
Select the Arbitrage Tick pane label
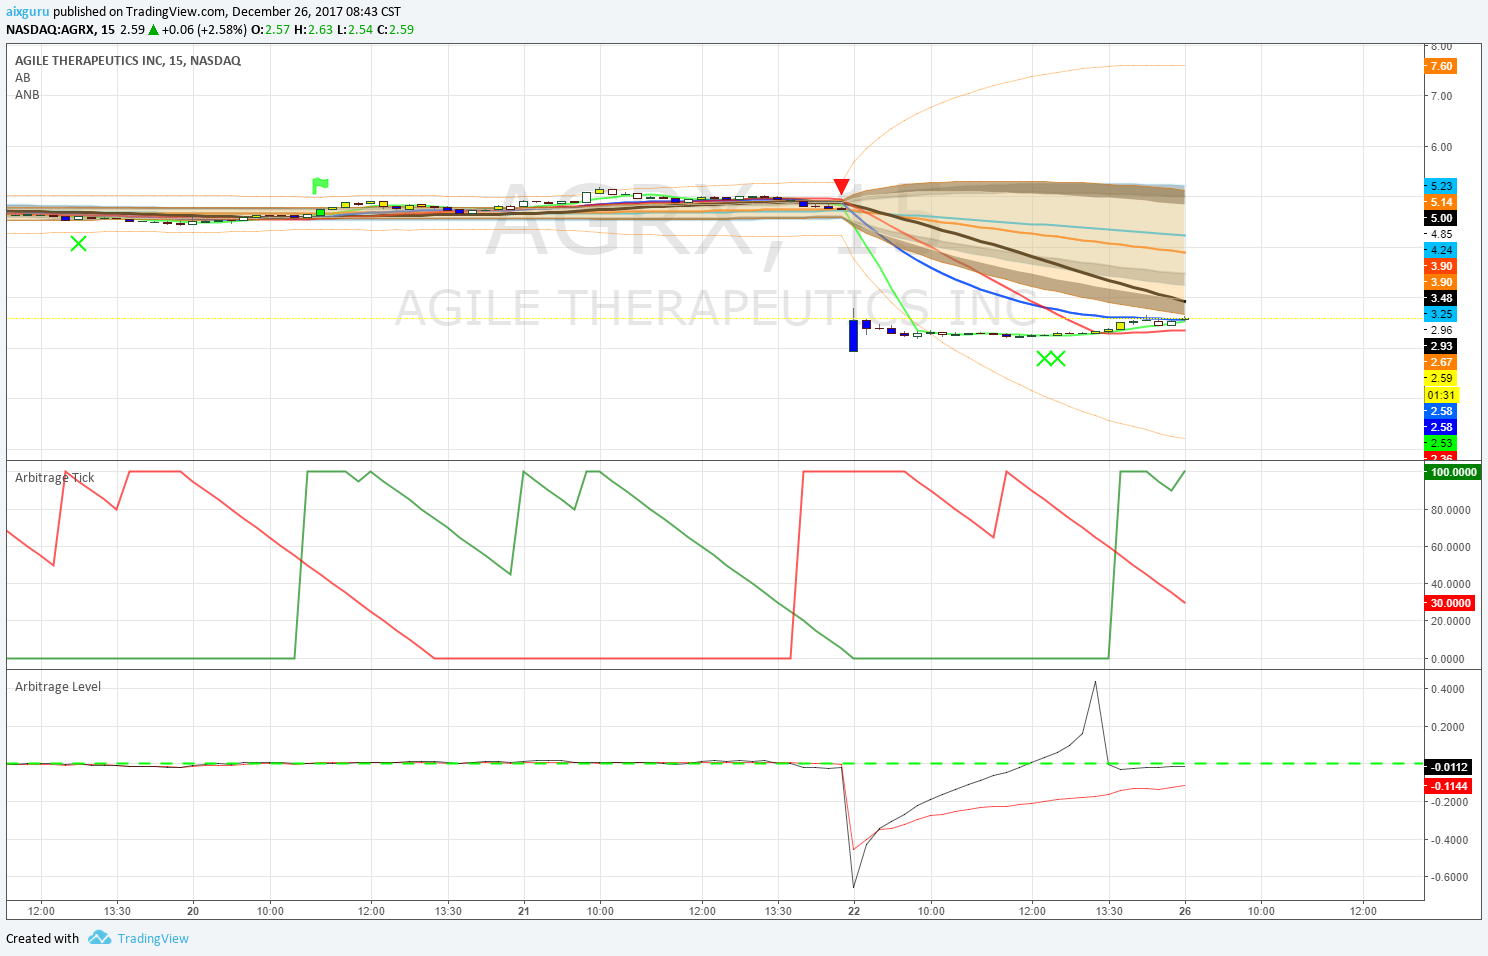(x=55, y=478)
